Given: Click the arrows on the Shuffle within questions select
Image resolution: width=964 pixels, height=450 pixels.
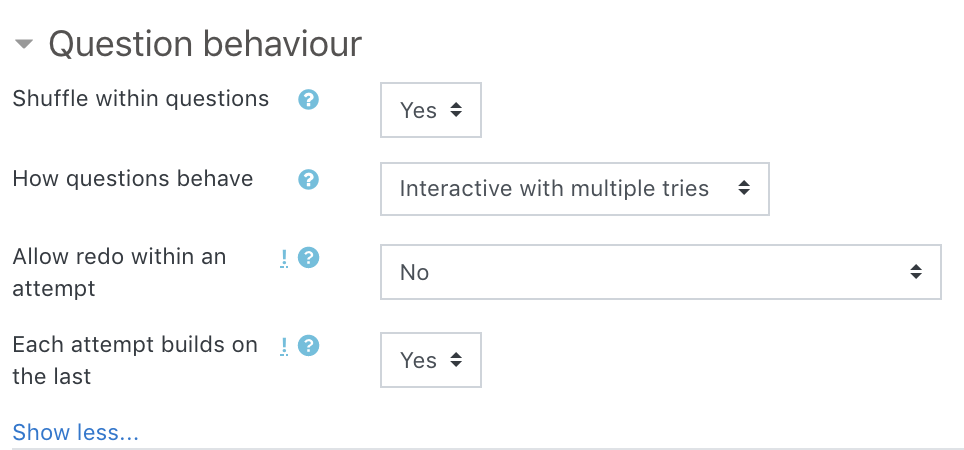Looking at the screenshot, I should click(456, 110).
